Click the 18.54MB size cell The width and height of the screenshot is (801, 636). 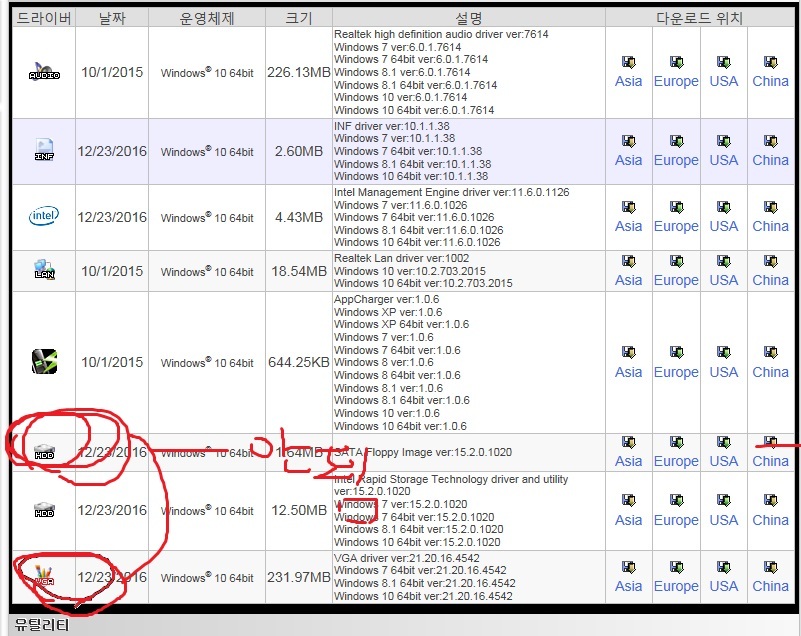point(299,271)
